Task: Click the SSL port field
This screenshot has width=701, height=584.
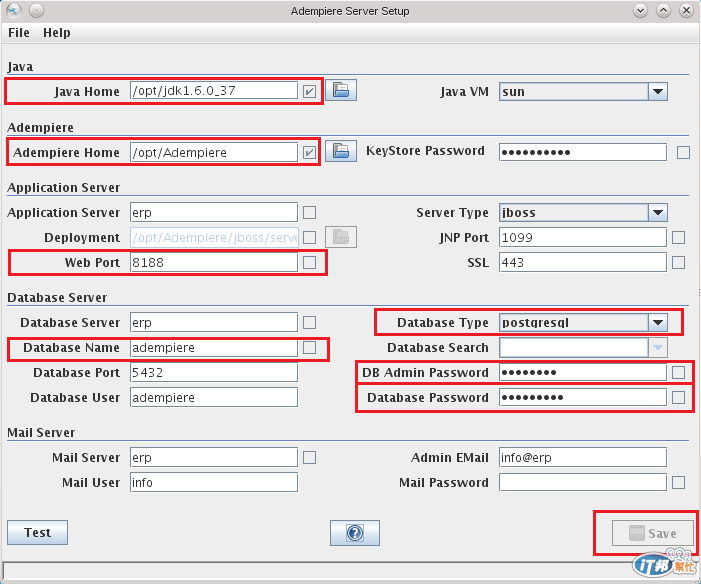Action: click(583, 262)
